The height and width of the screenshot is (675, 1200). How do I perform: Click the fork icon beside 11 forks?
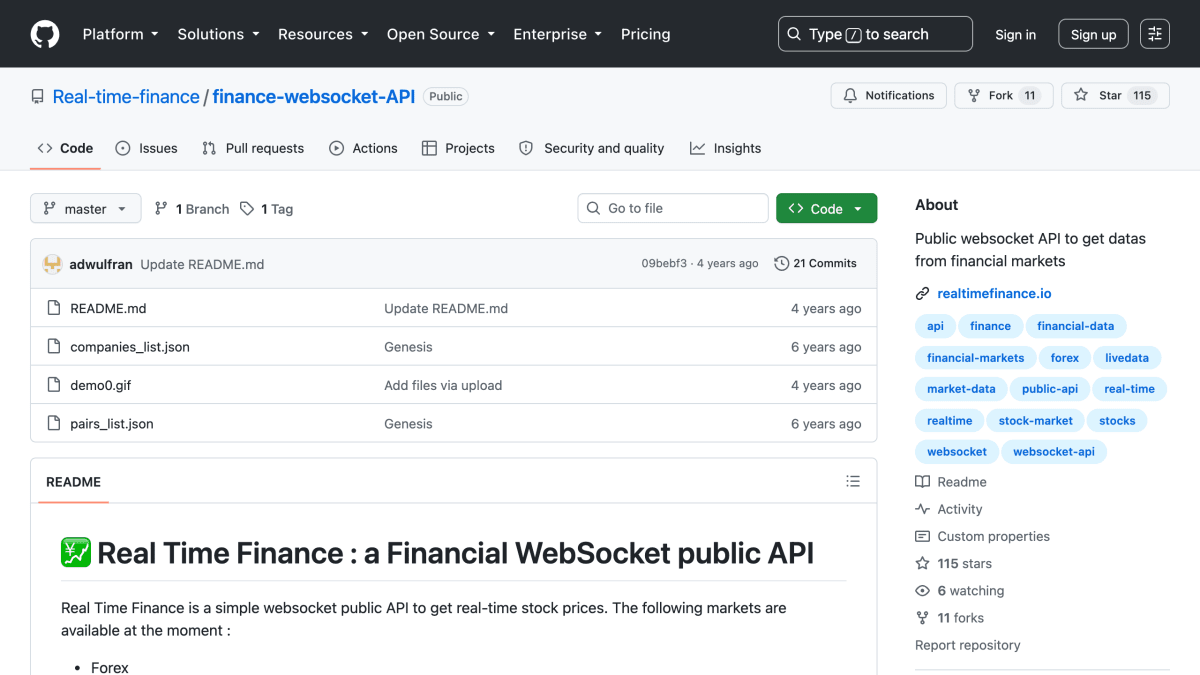click(923, 618)
